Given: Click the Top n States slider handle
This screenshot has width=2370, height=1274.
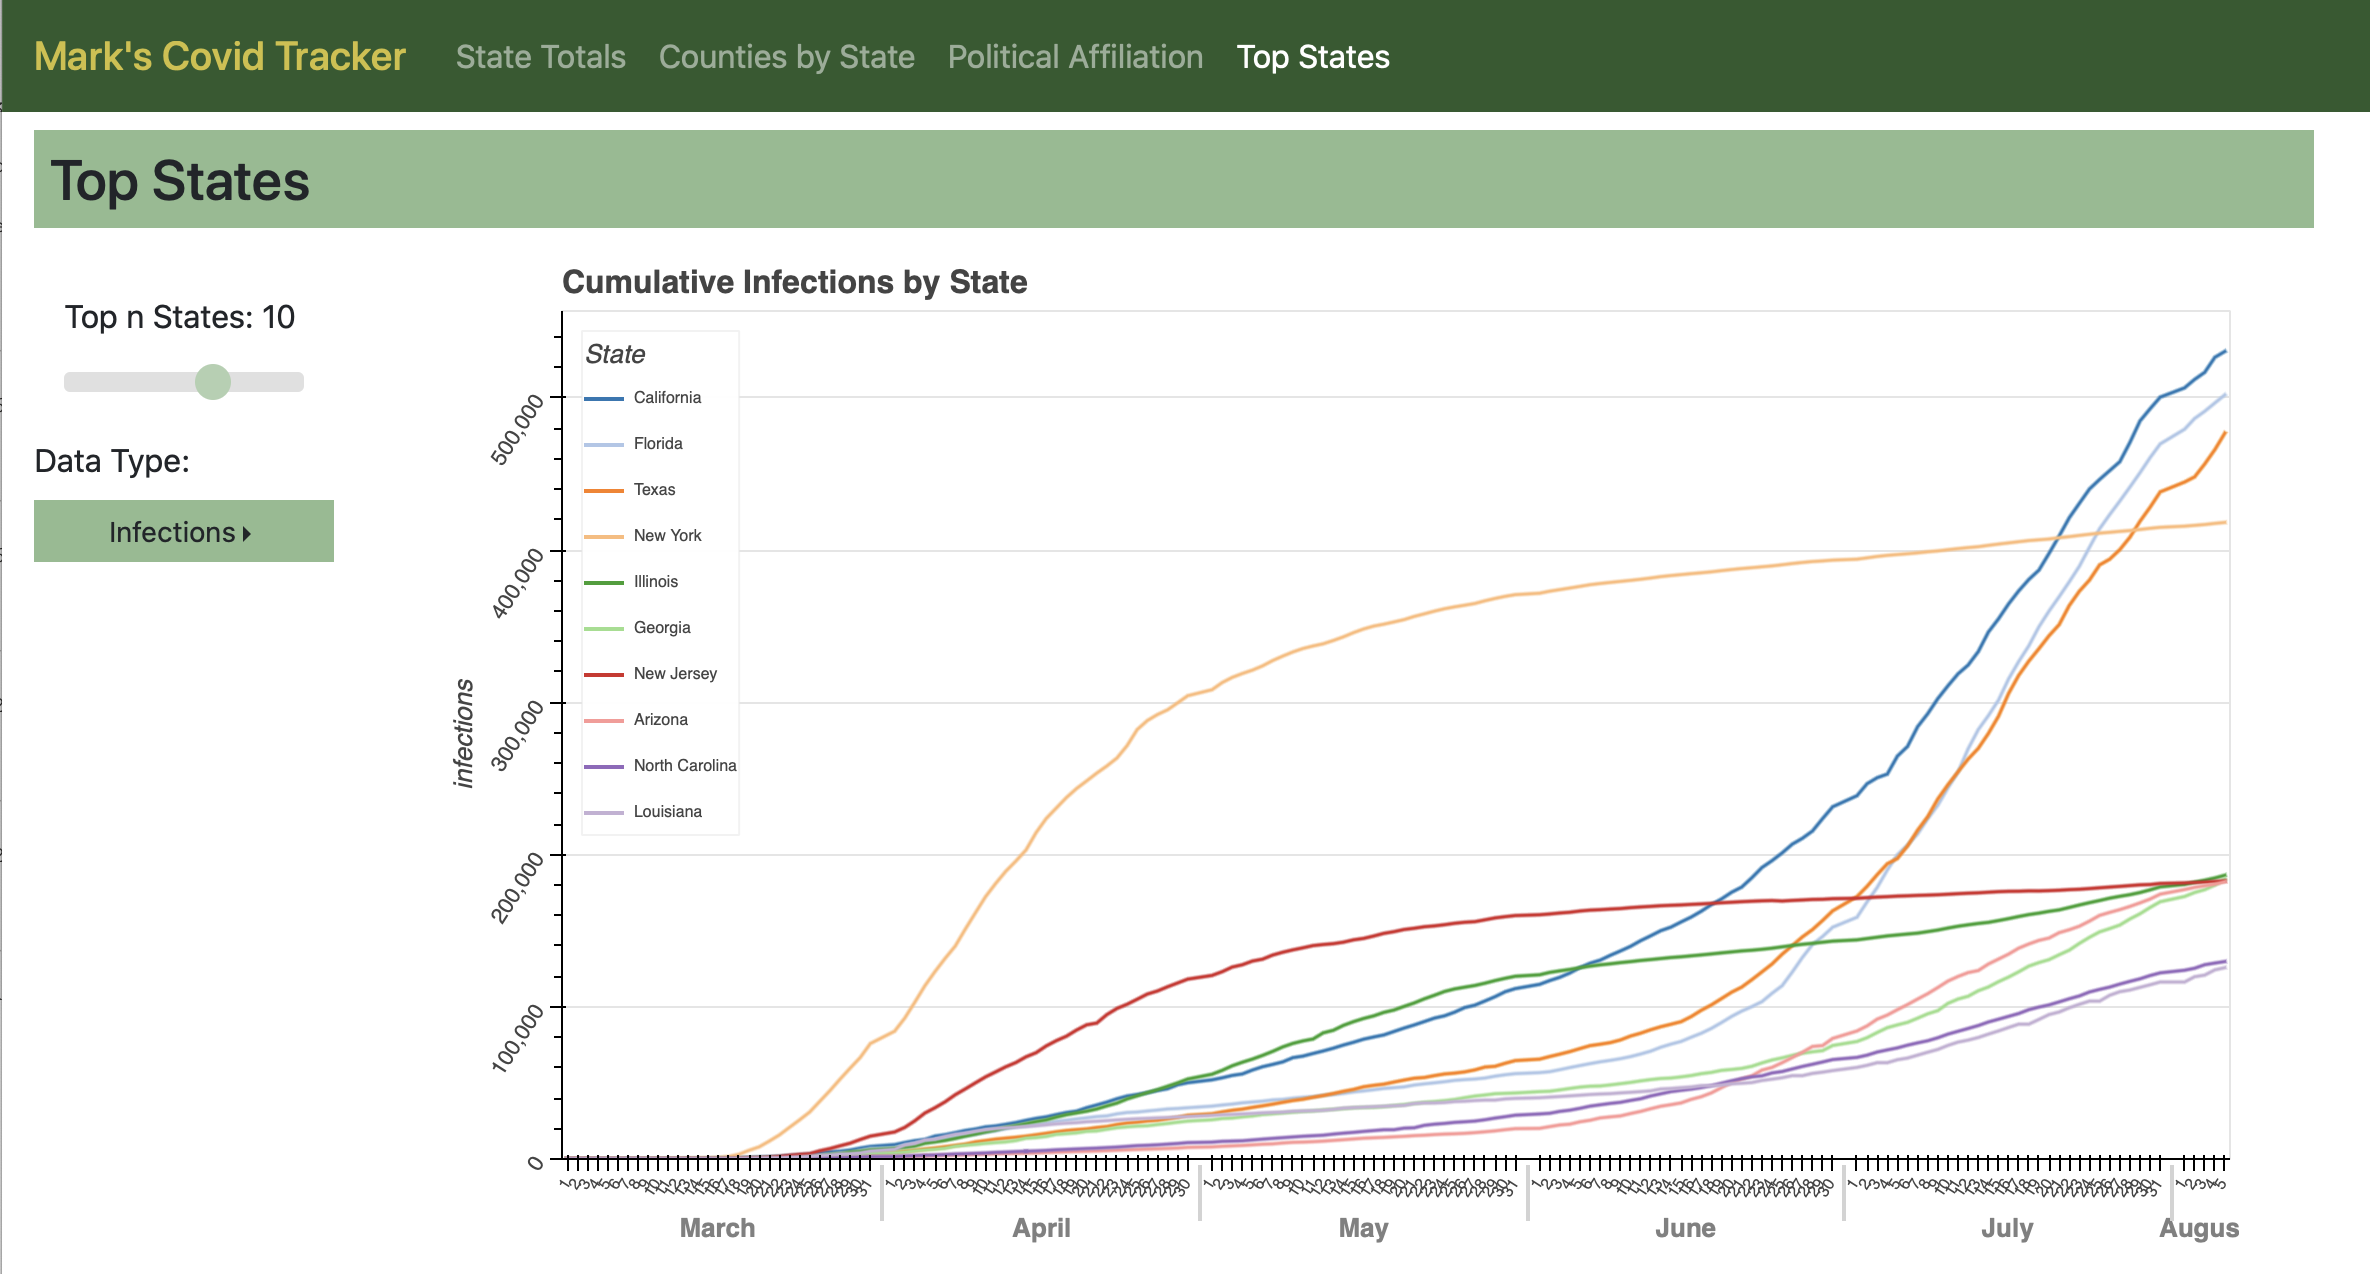Looking at the screenshot, I should pyautogui.click(x=213, y=381).
